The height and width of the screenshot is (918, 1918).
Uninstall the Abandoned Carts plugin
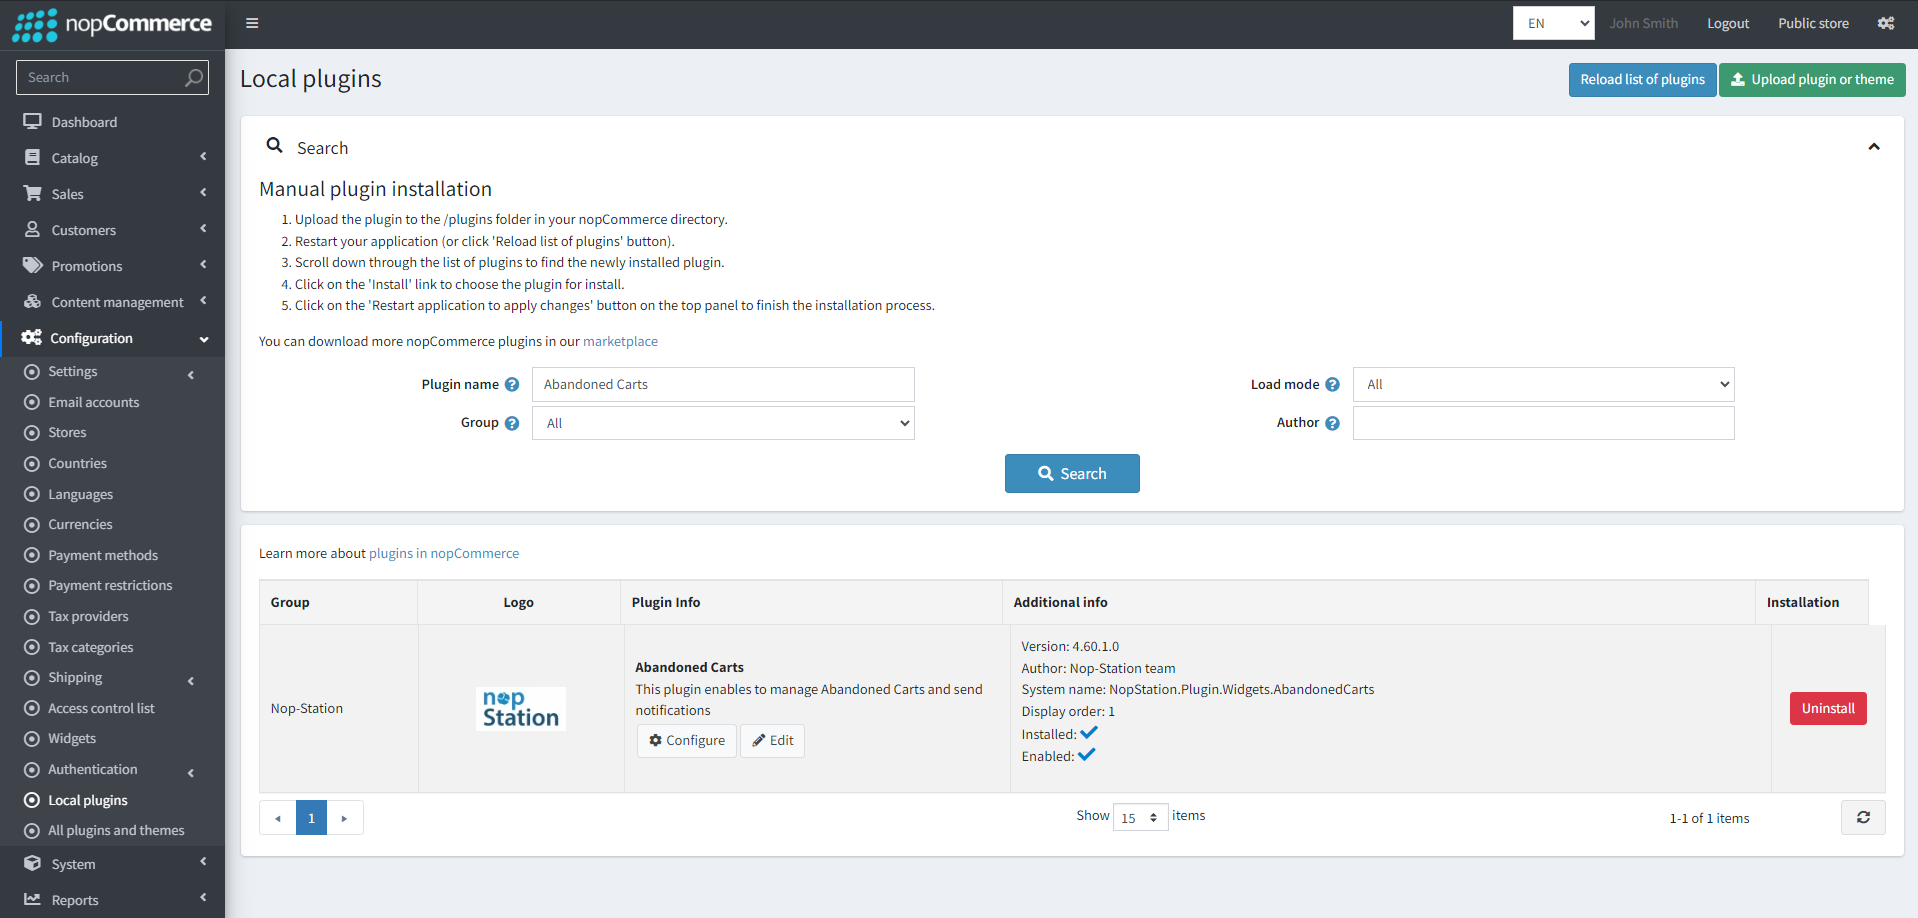[x=1828, y=709]
